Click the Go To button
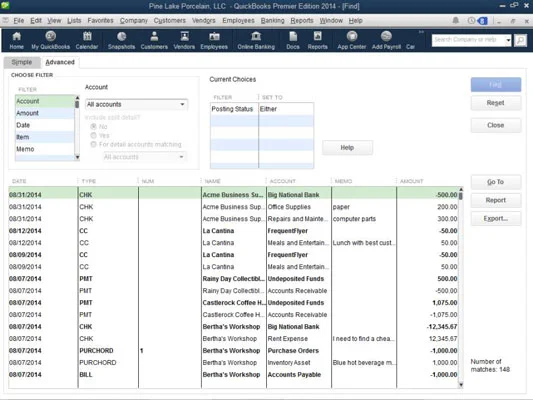Screen dimensions: 533x400 pyautogui.click(x=496, y=182)
